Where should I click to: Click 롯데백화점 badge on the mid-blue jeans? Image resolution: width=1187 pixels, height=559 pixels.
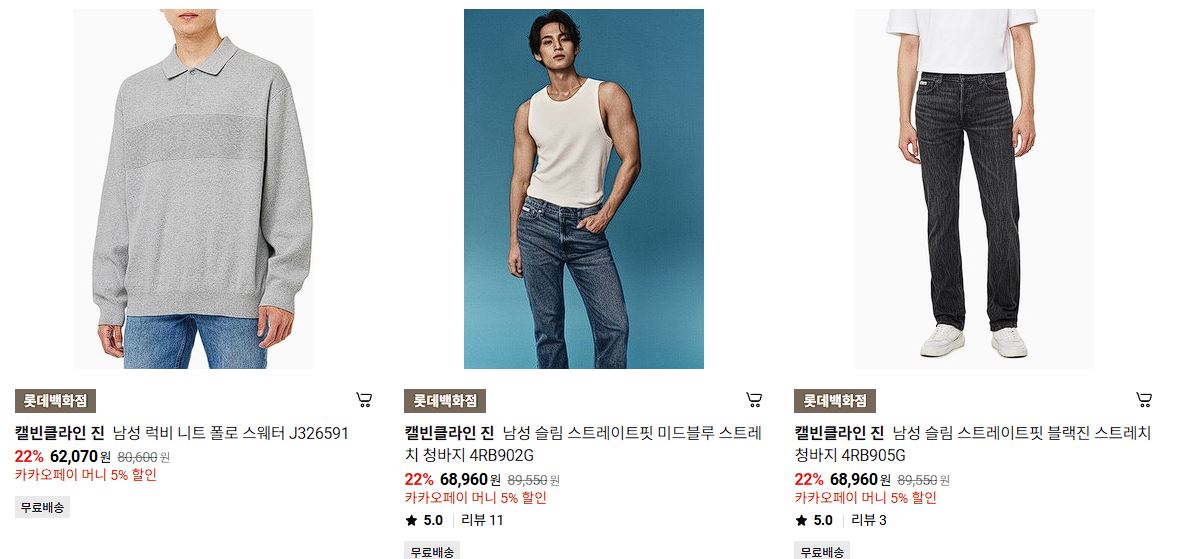click(x=445, y=401)
